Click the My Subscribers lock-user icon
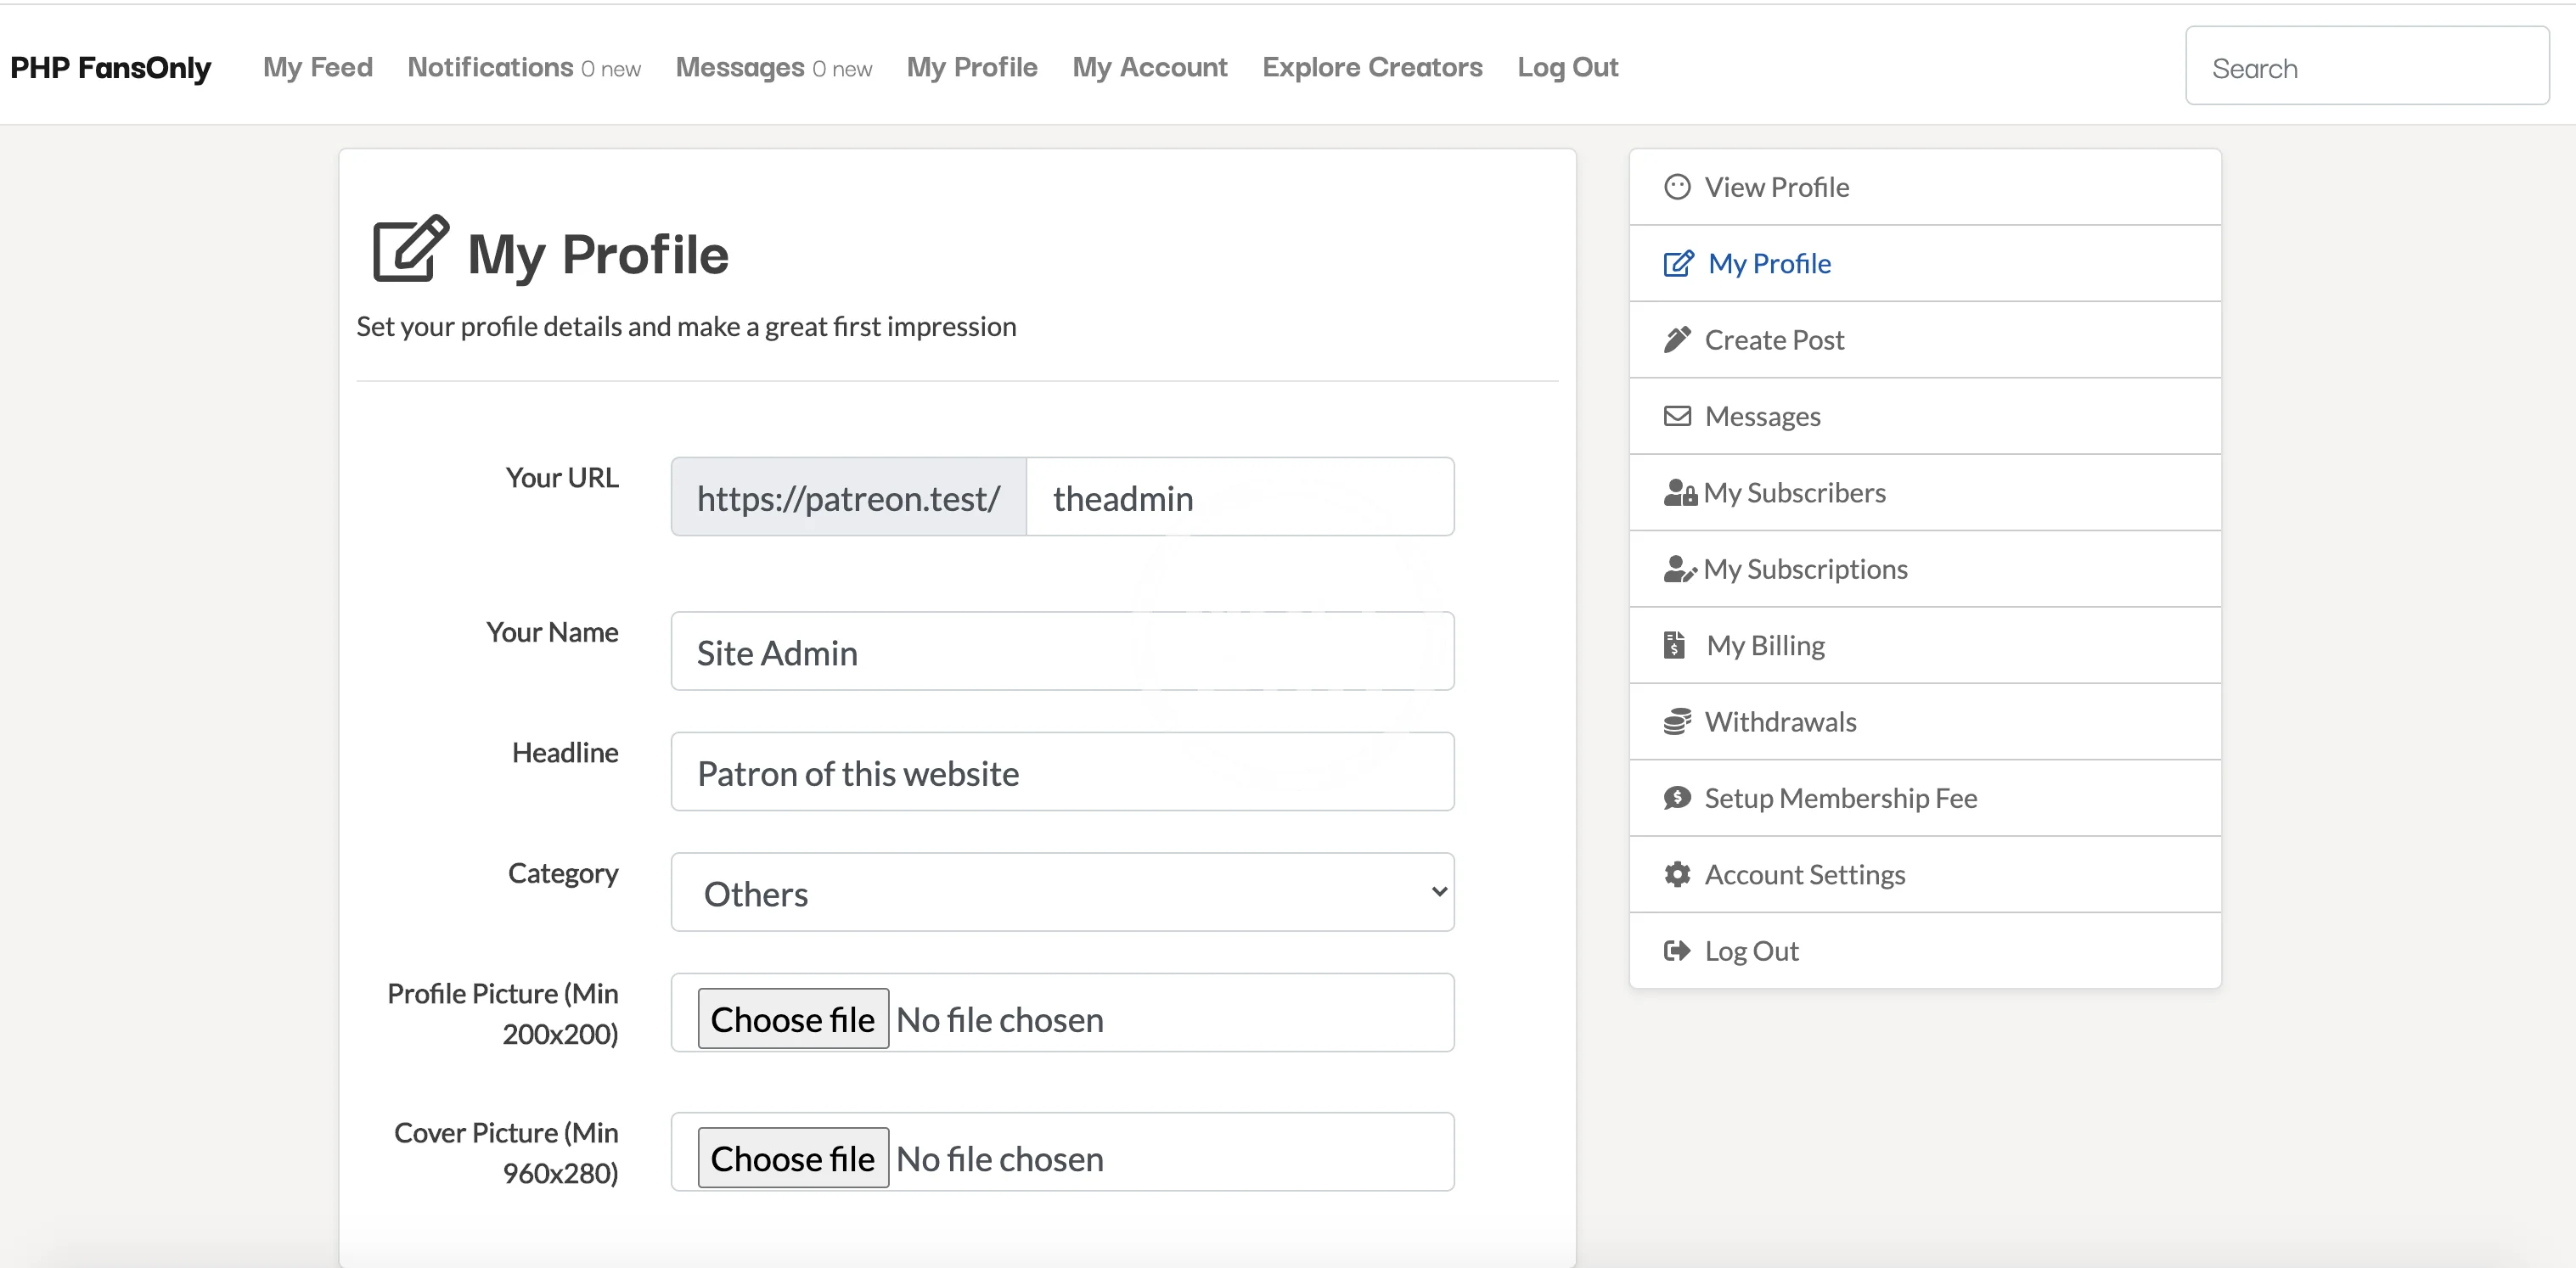 click(x=1680, y=493)
